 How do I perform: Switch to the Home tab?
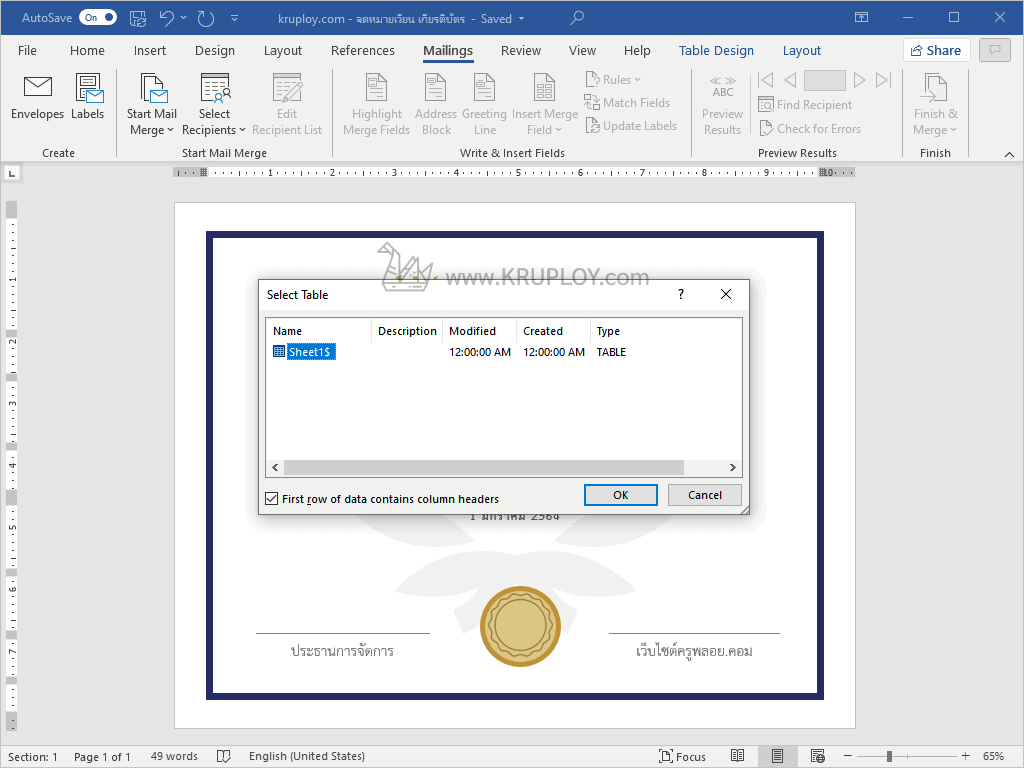(x=88, y=50)
